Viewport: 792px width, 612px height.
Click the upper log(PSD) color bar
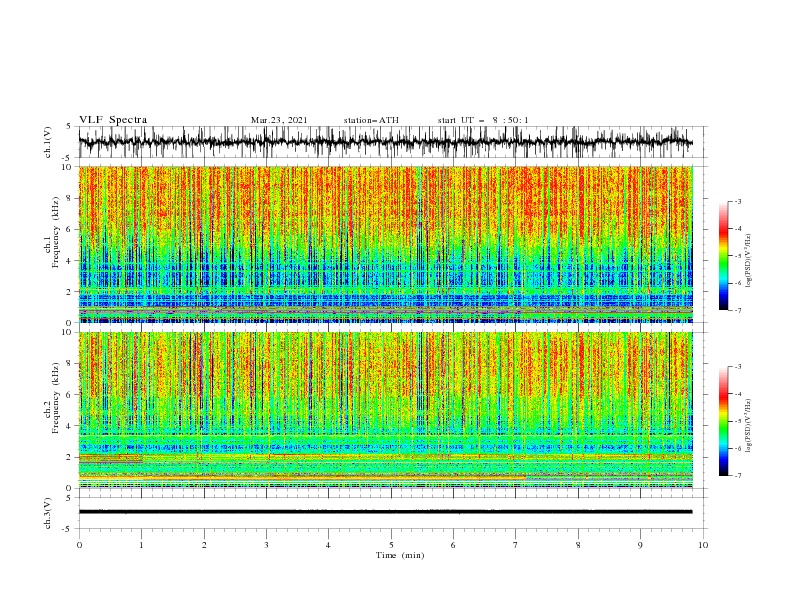[724, 256]
